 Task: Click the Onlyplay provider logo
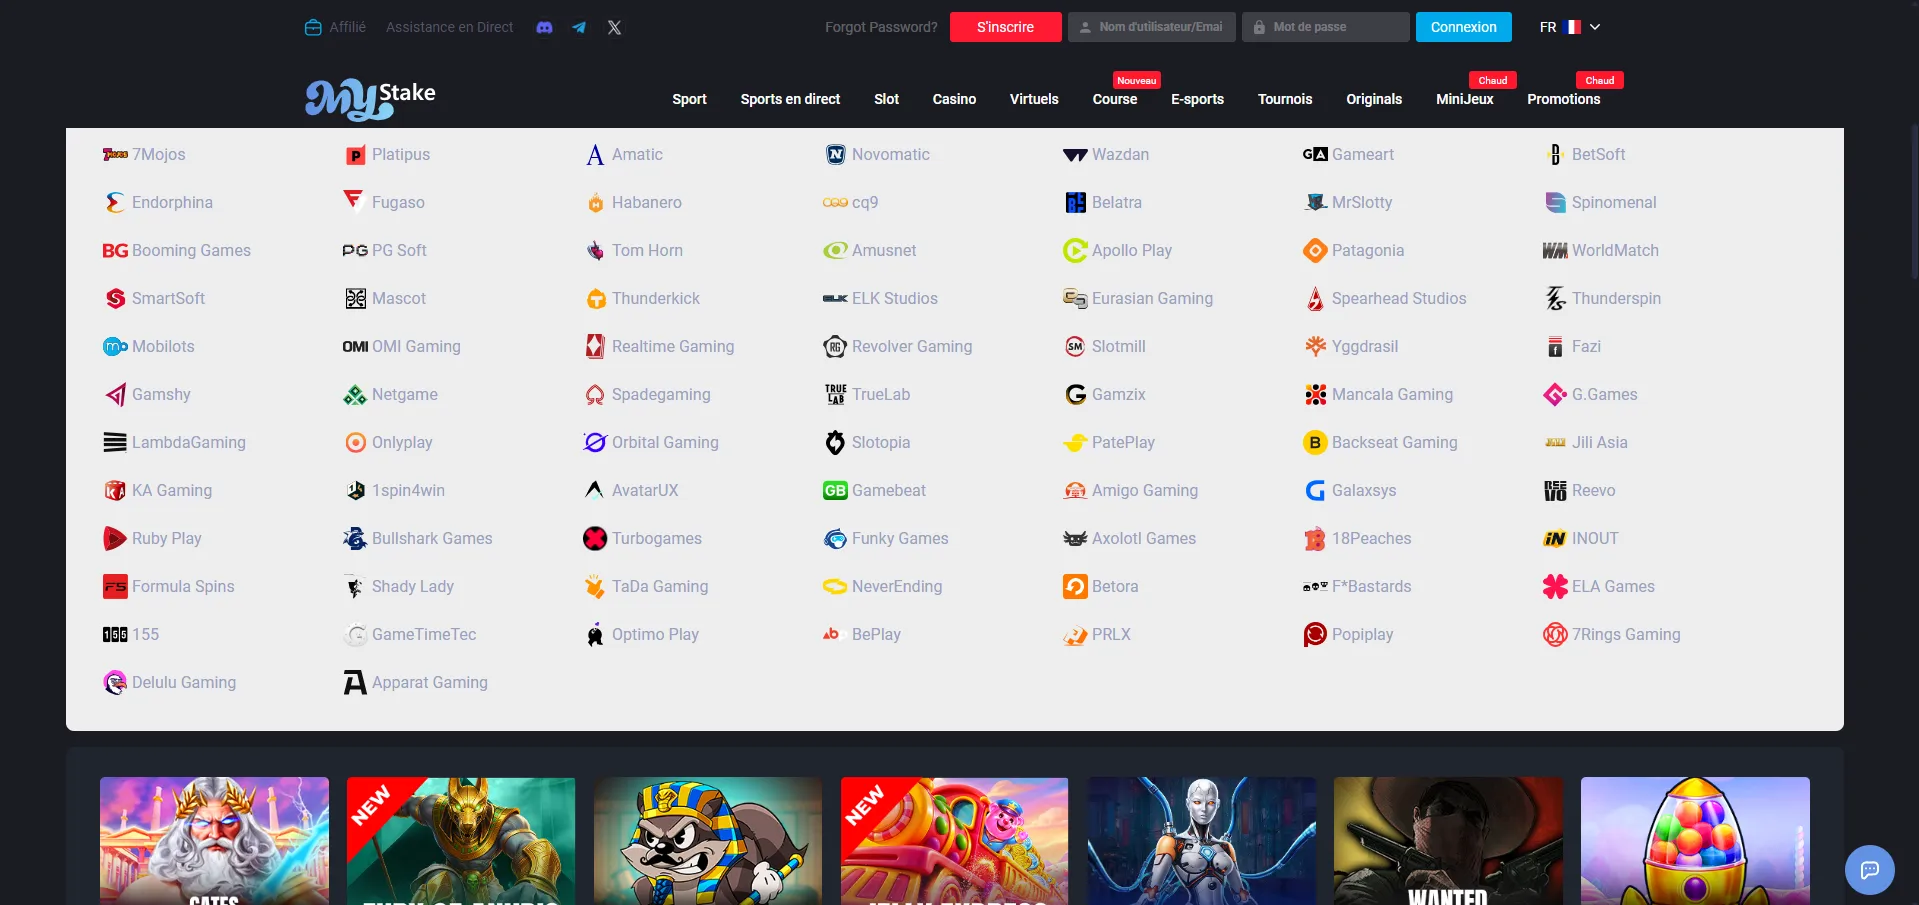click(355, 442)
